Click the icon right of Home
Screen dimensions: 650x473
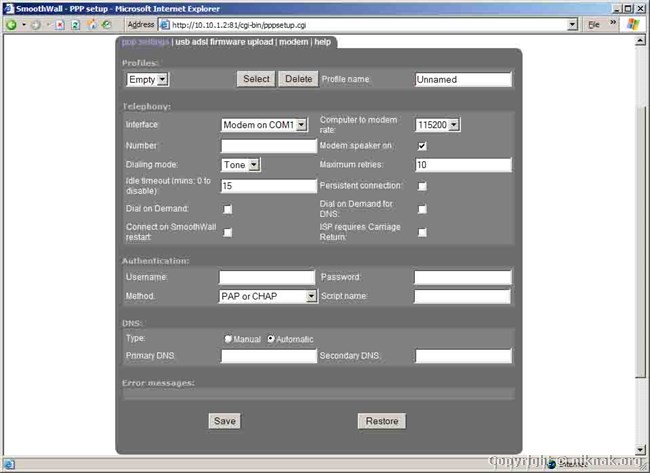107,25
